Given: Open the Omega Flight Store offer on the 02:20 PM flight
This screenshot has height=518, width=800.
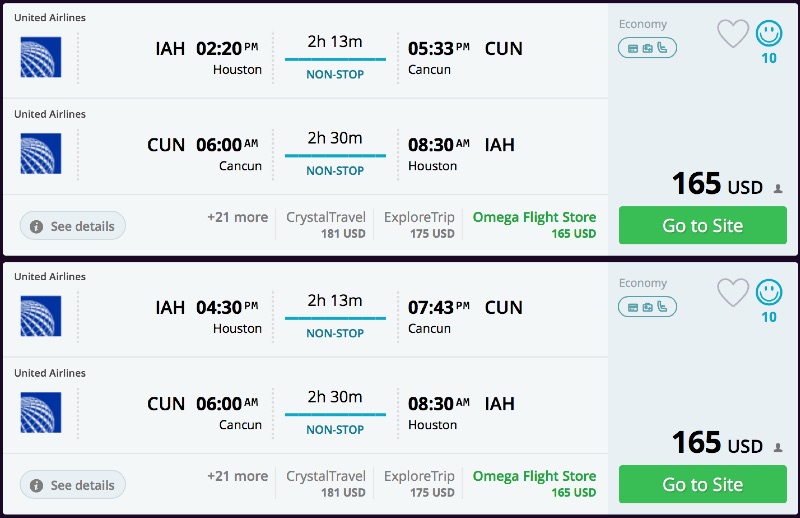Looking at the screenshot, I should pos(534,225).
